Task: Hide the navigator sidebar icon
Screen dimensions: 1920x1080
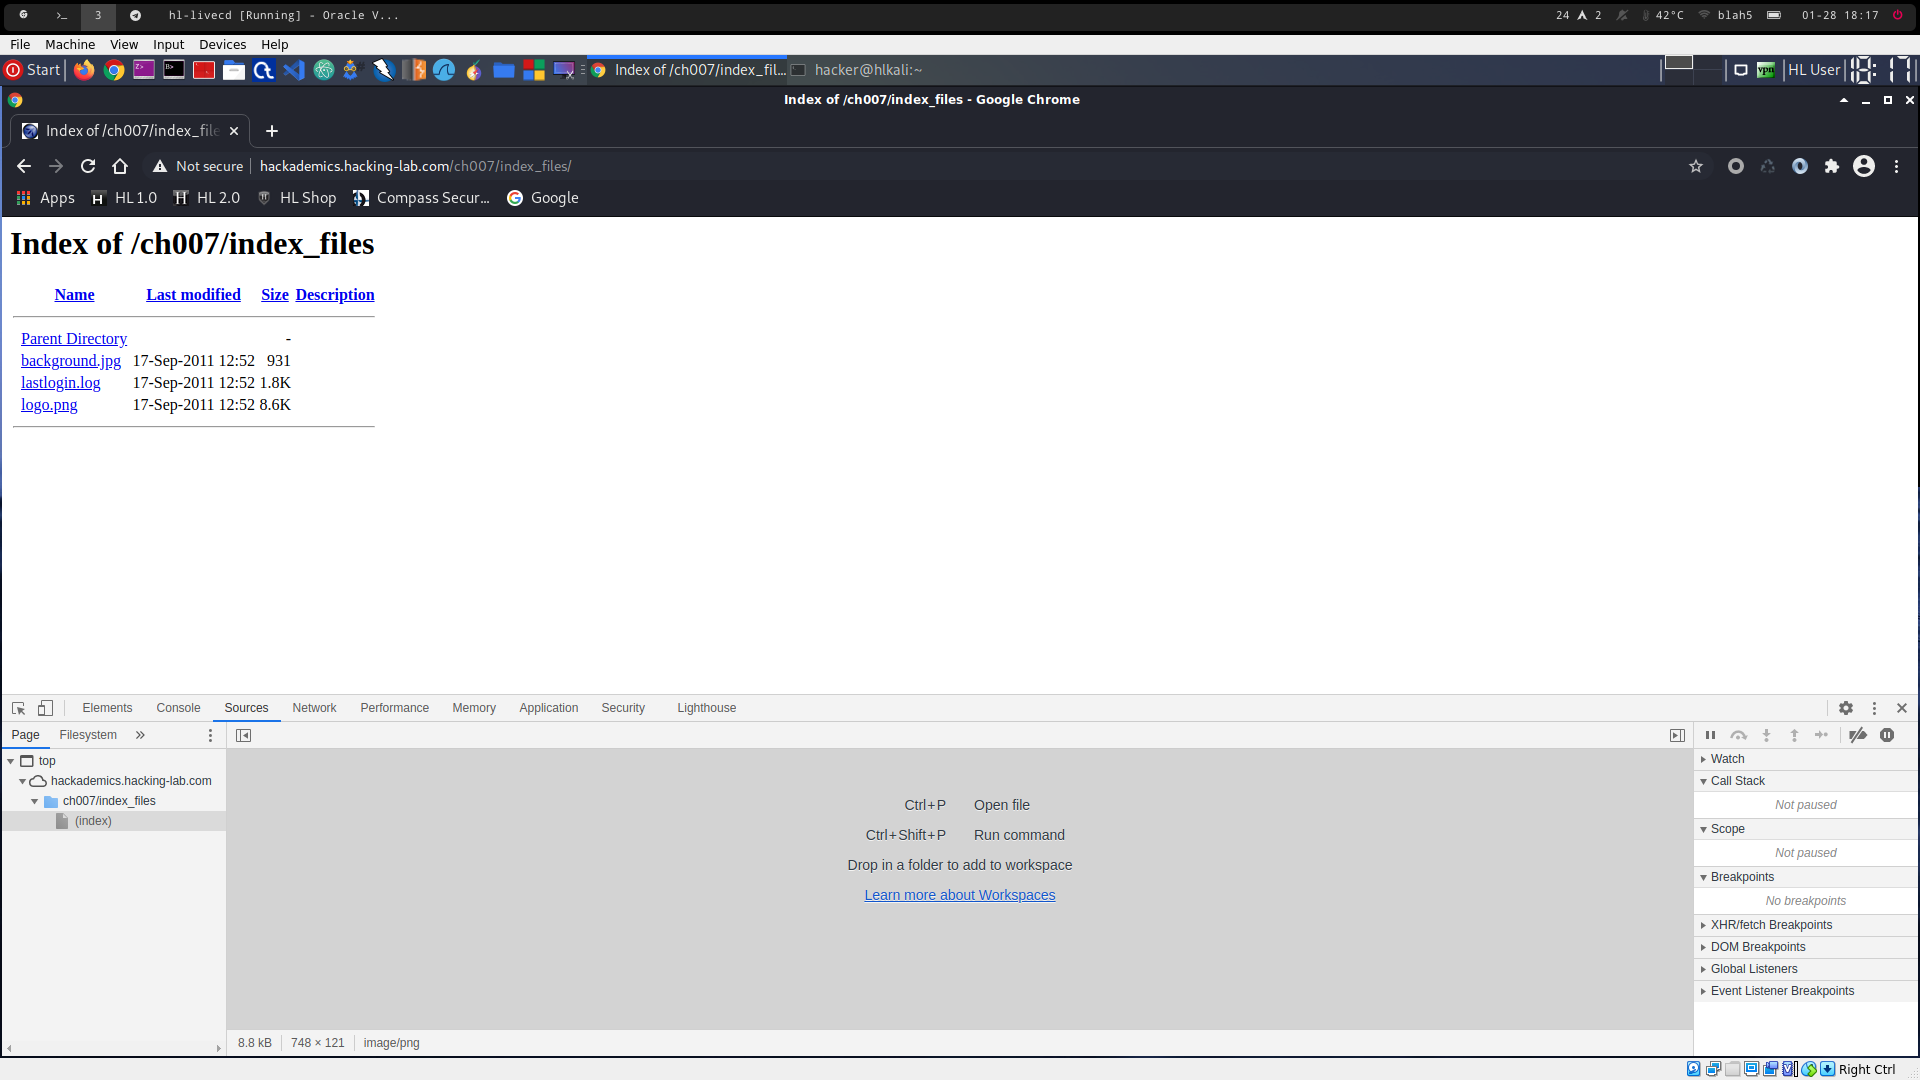Action: [x=243, y=735]
